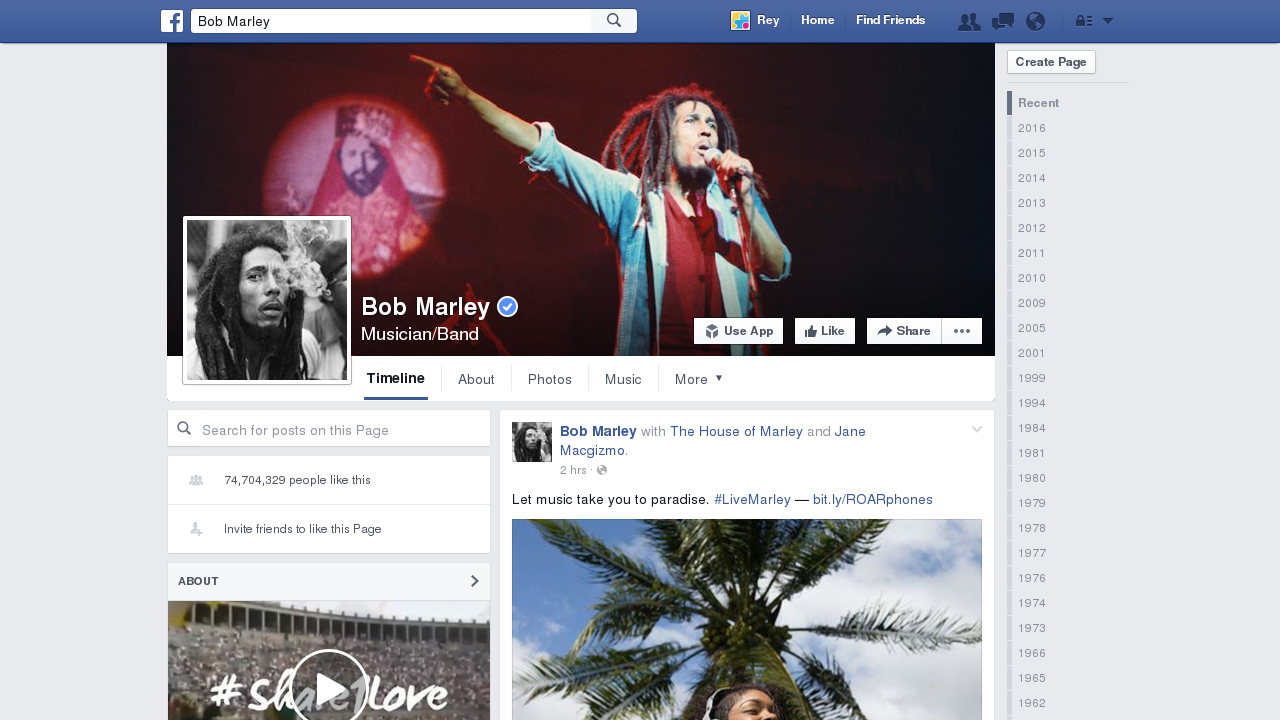Image resolution: width=1280 pixels, height=720 pixels.
Task: Open the privacy shortcuts lock icon
Action: tap(1084, 21)
